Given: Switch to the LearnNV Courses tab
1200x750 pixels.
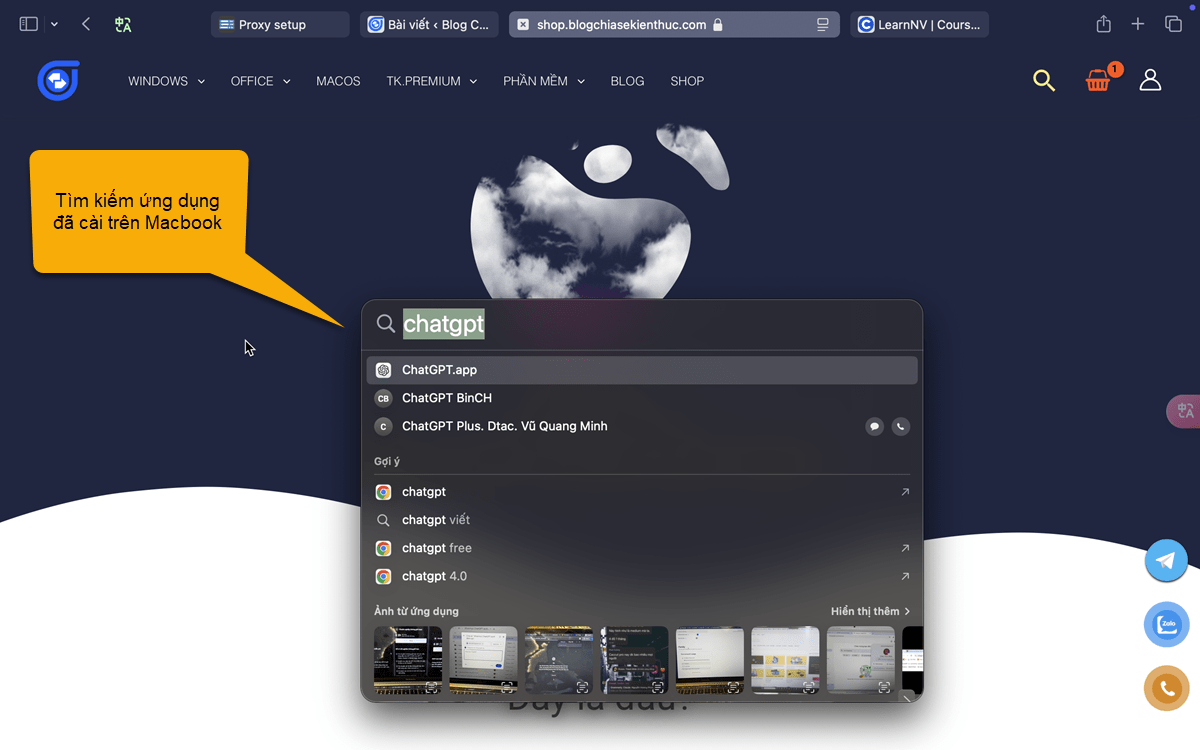Looking at the screenshot, I should [x=919, y=25].
